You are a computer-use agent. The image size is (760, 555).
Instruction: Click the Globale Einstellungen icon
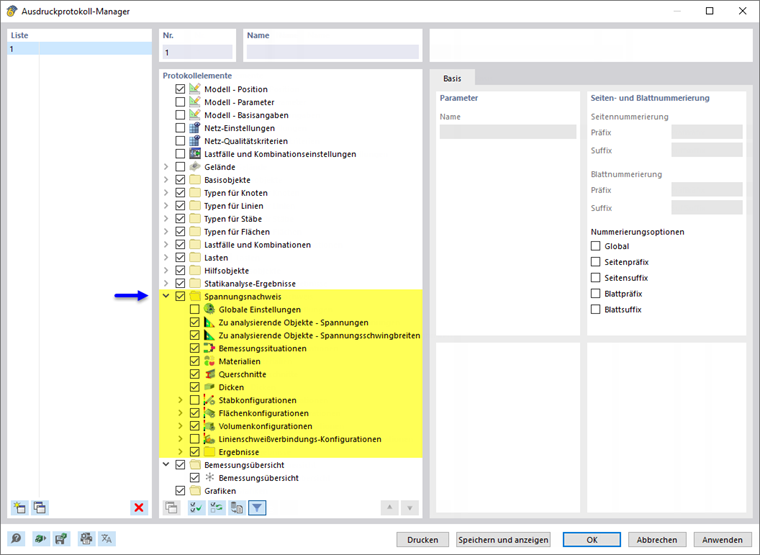tap(209, 309)
